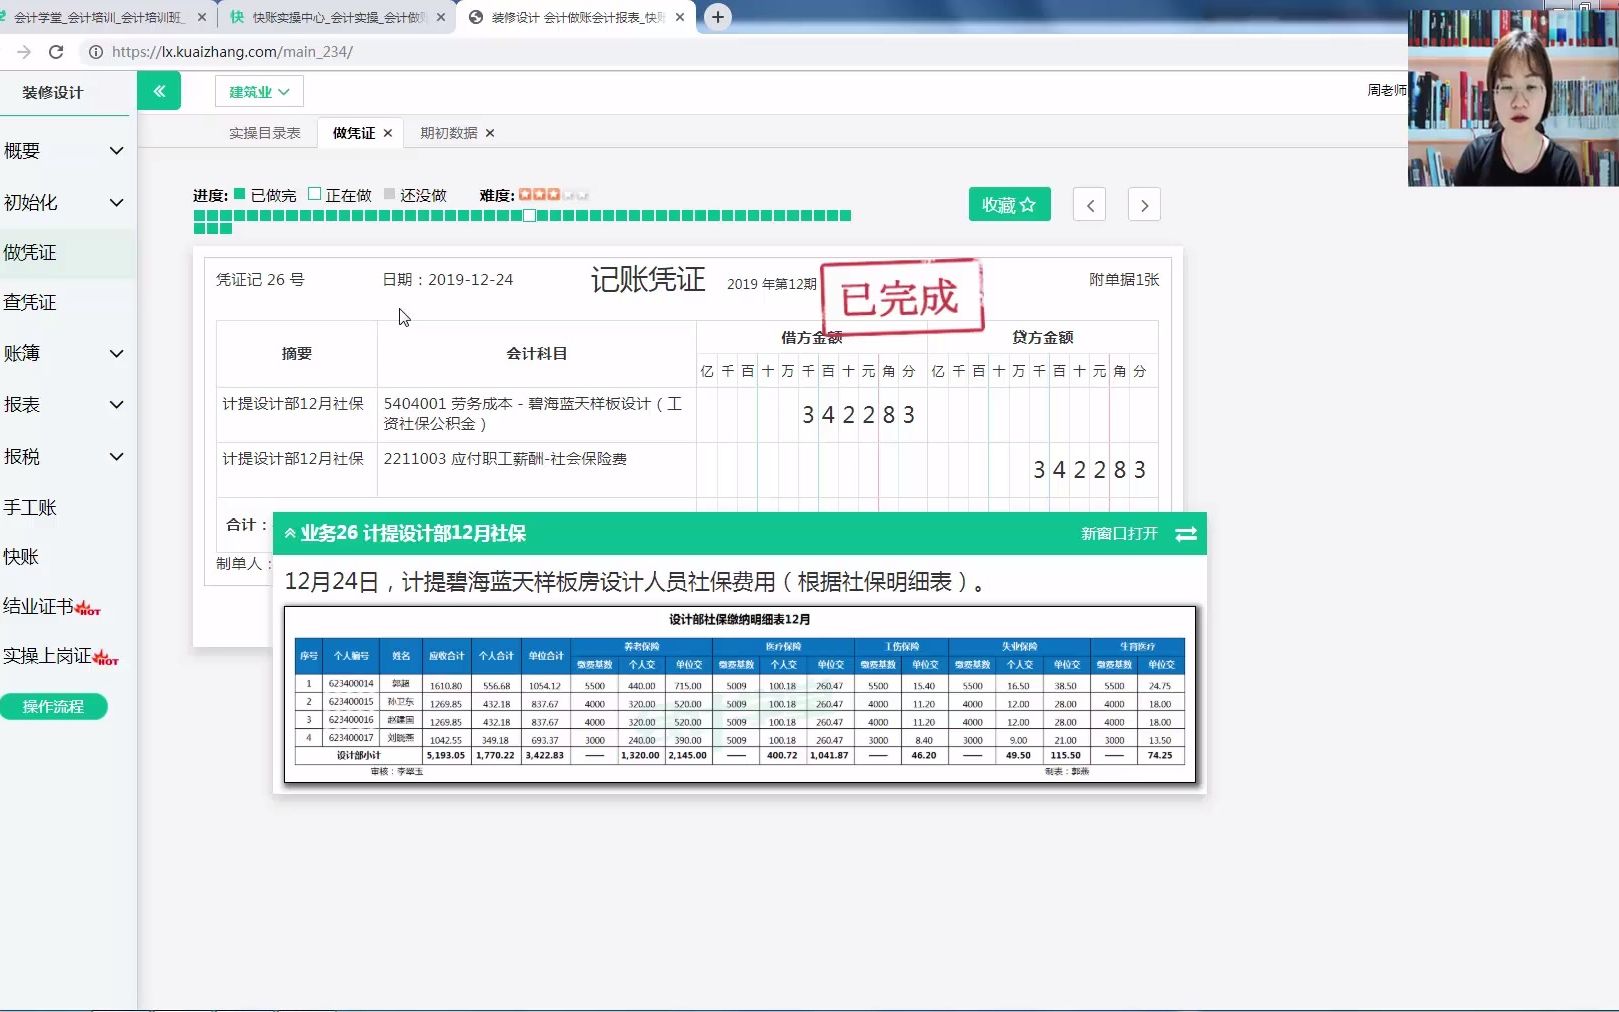Select the 做凭证 sidebar entry
Screen dimensions: 1619x1012
tap(30, 252)
